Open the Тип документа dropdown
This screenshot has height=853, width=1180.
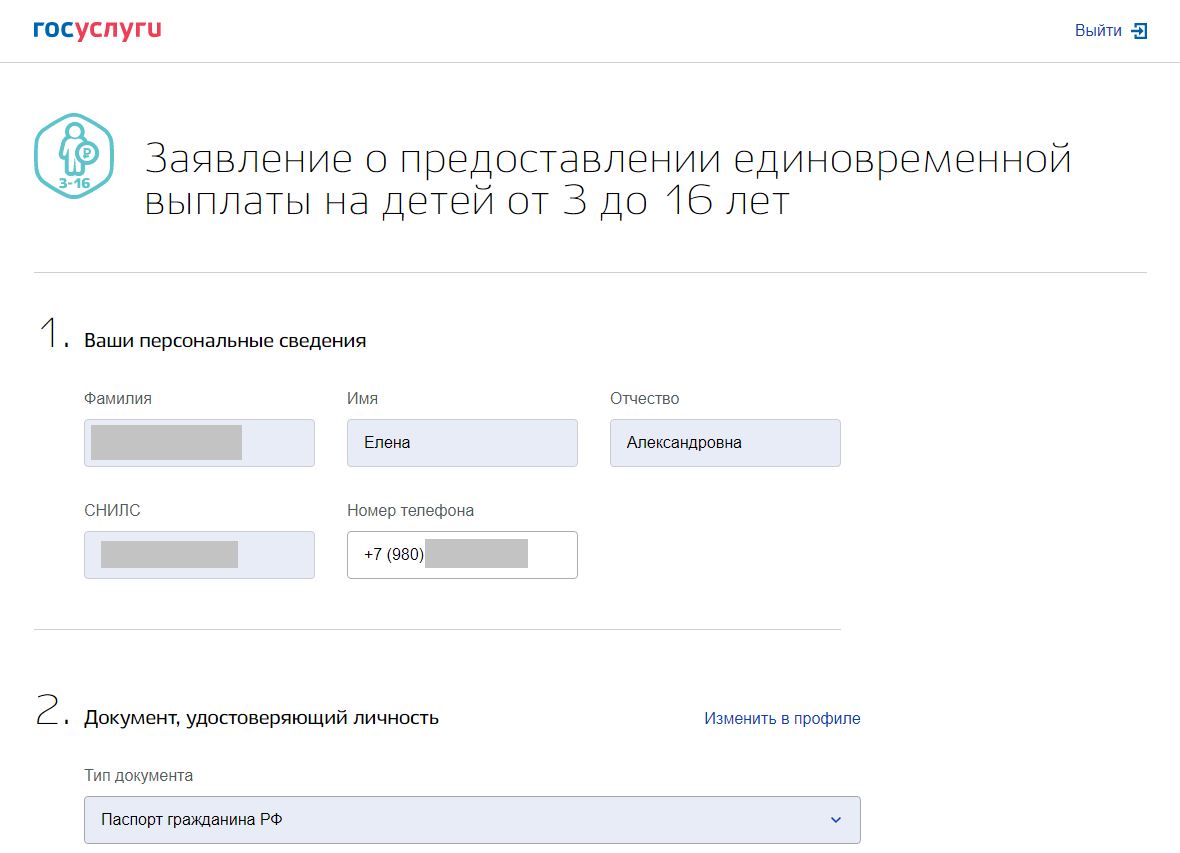click(x=472, y=820)
